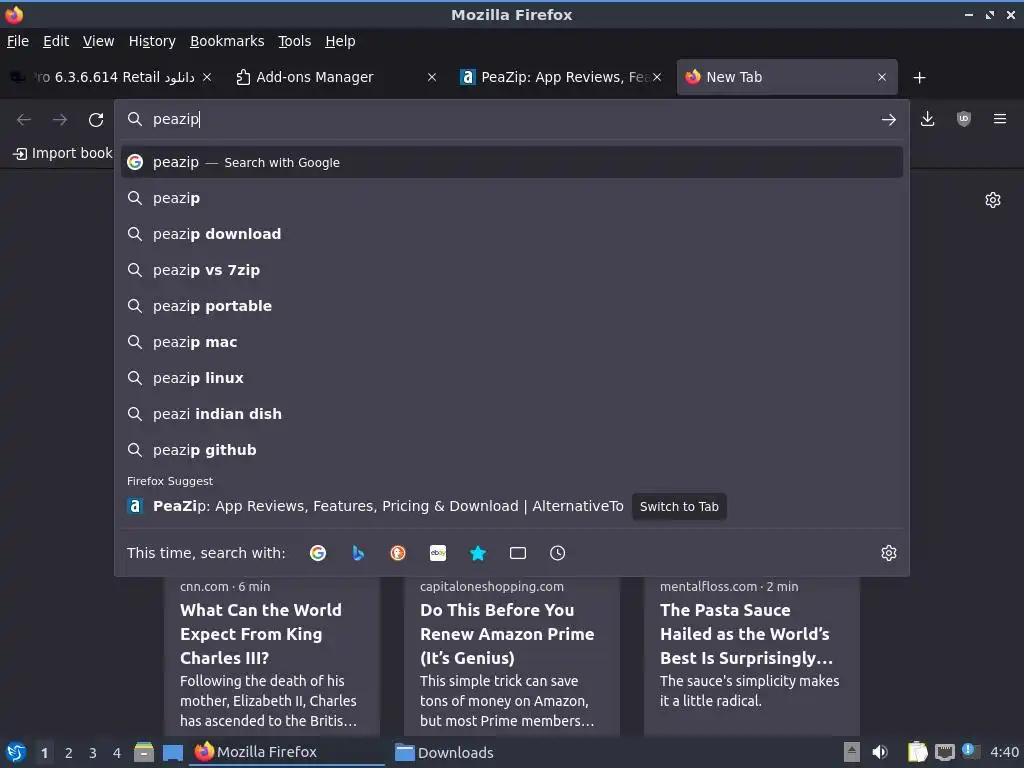
Task: Choose the 'peazip github' suggestion
Action: tap(512, 449)
